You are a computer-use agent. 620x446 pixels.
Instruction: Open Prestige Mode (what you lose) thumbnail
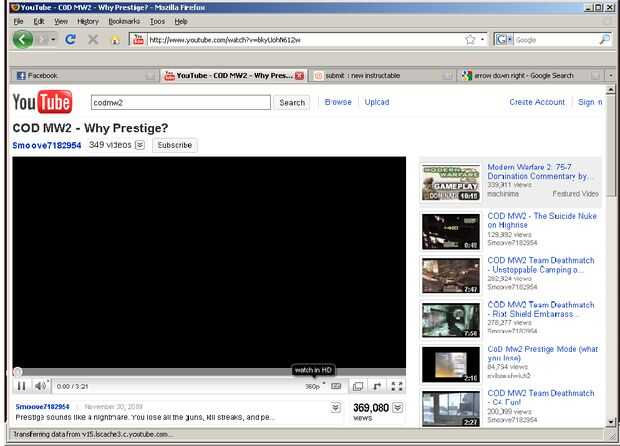coord(451,364)
